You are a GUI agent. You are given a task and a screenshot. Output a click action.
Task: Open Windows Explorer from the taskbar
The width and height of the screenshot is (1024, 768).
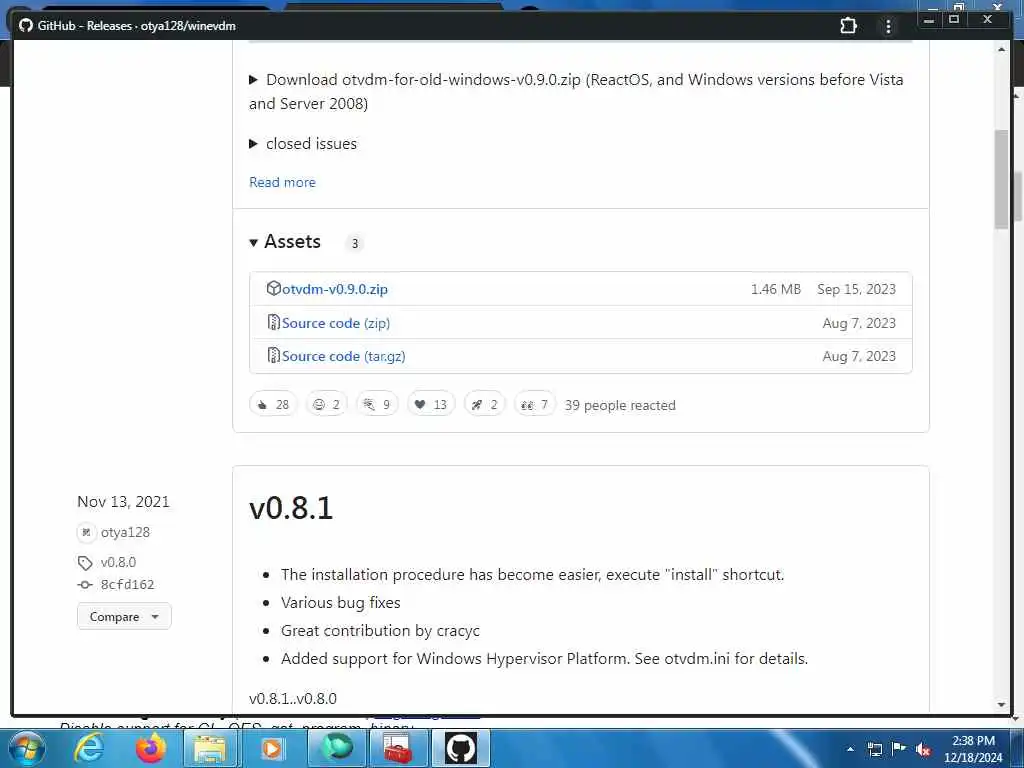[210, 749]
